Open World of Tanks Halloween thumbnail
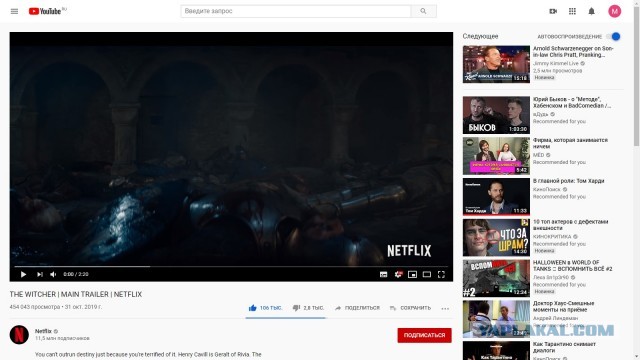640x360 pixels. [x=496, y=278]
